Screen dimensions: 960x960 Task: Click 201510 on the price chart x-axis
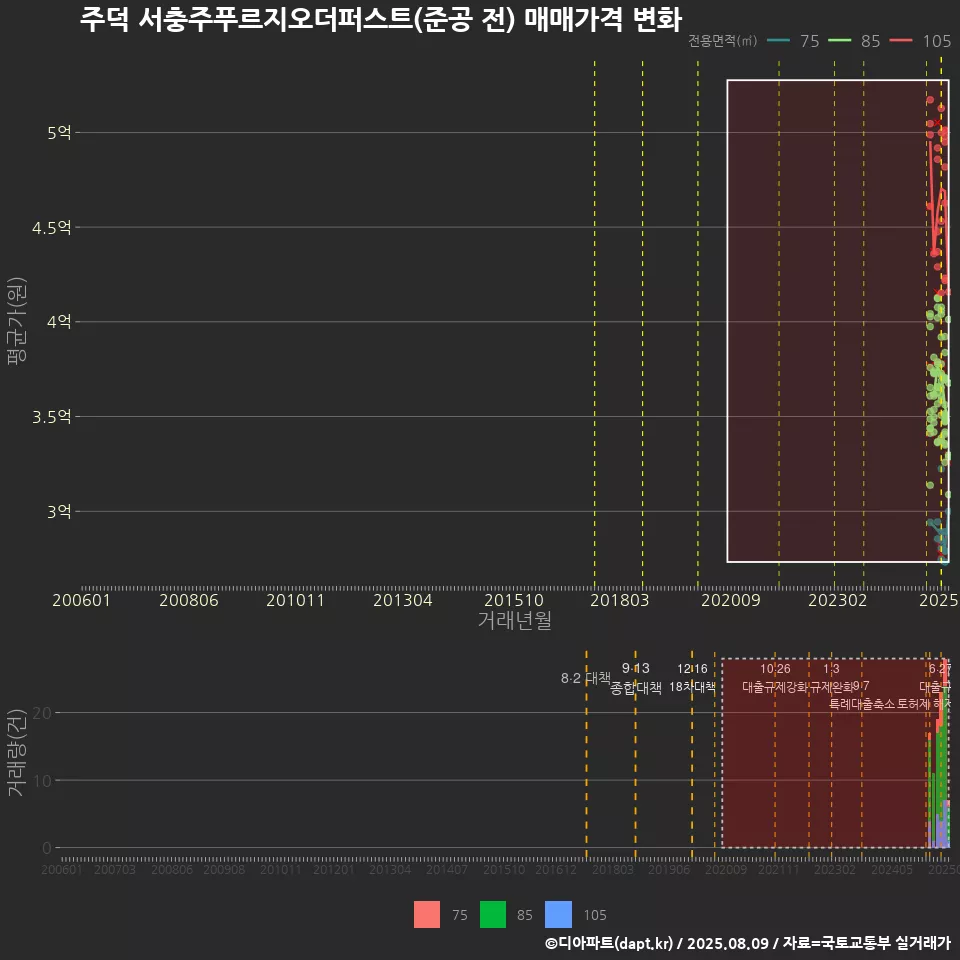(x=514, y=600)
